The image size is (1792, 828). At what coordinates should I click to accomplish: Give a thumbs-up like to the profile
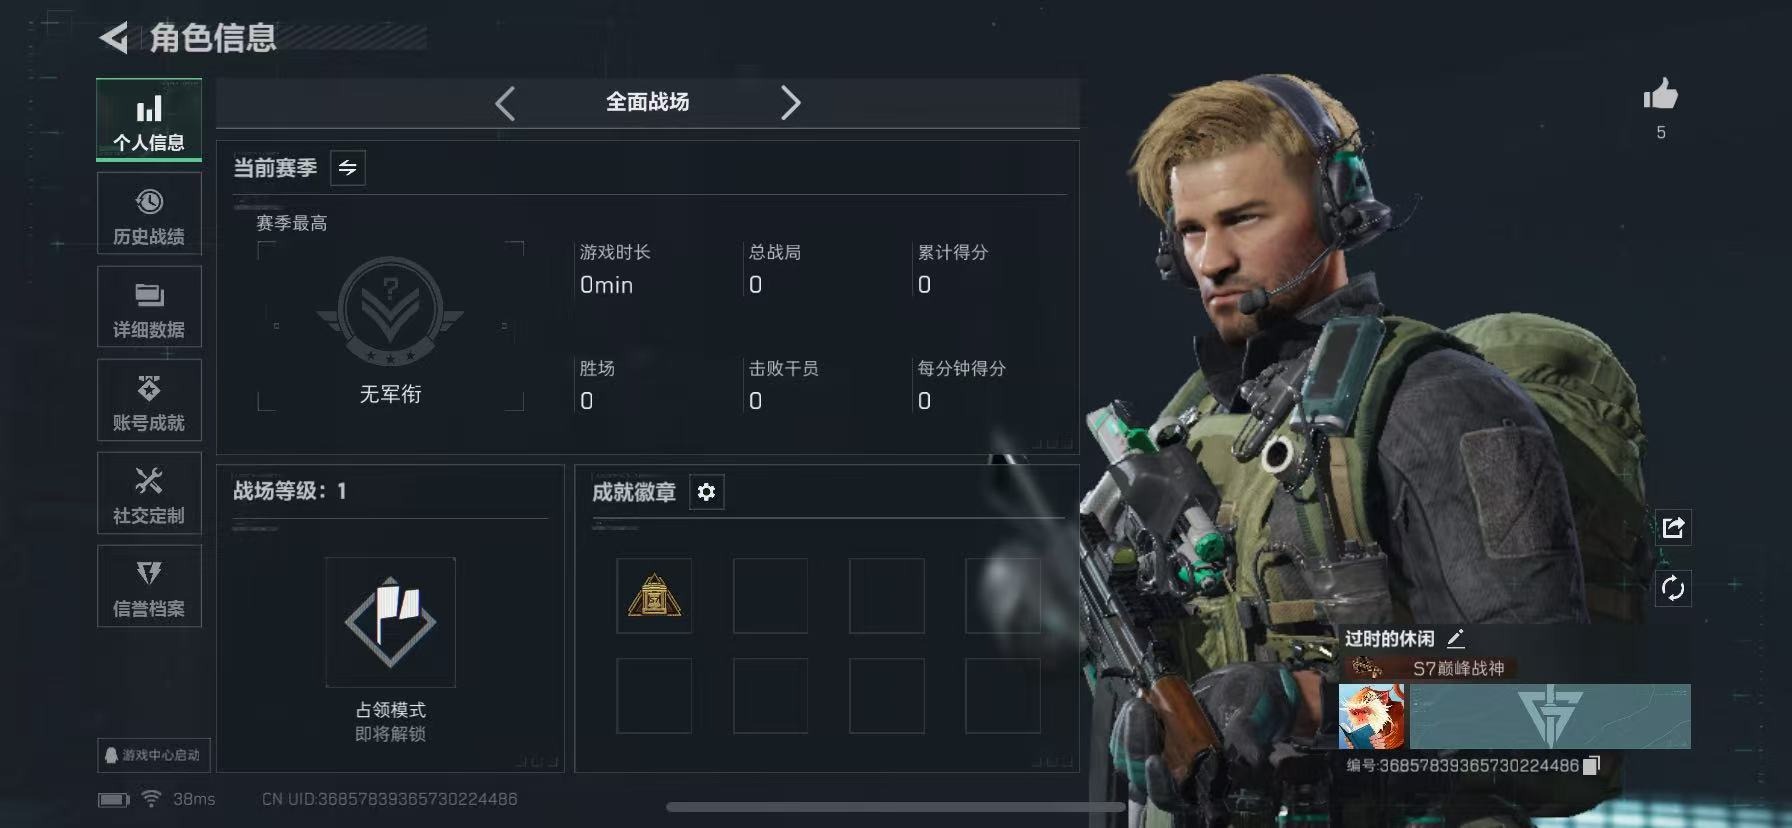1661,96
